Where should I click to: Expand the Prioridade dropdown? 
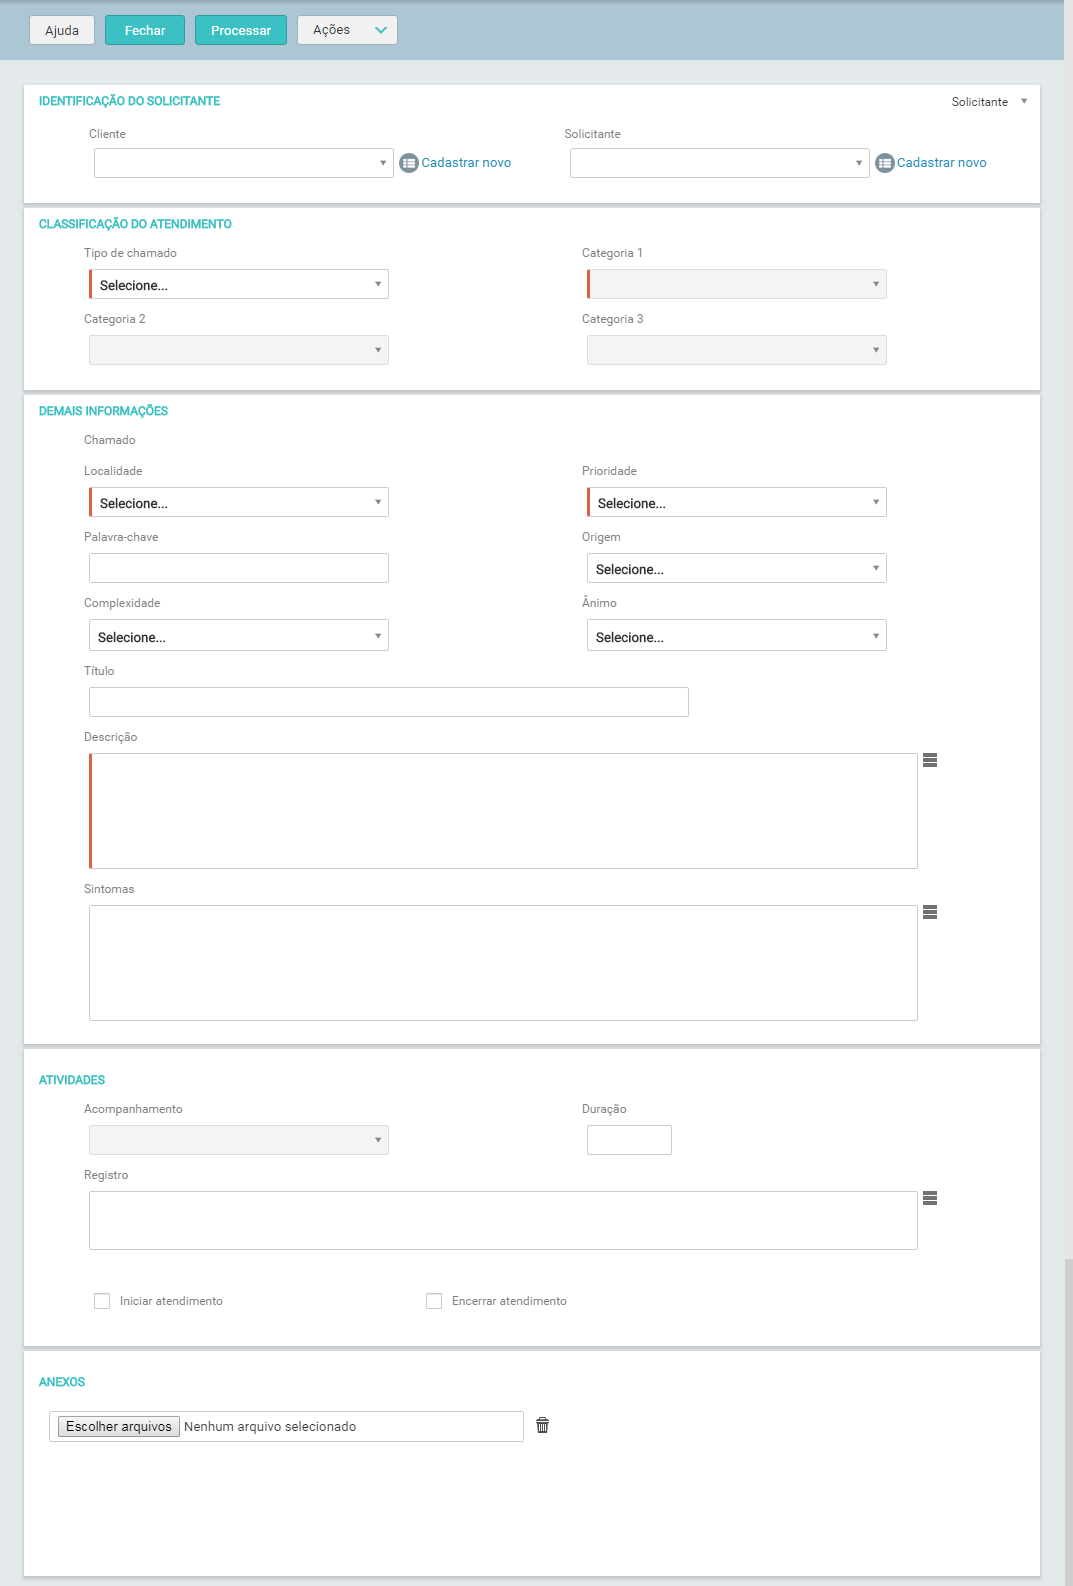pyautogui.click(x=737, y=502)
